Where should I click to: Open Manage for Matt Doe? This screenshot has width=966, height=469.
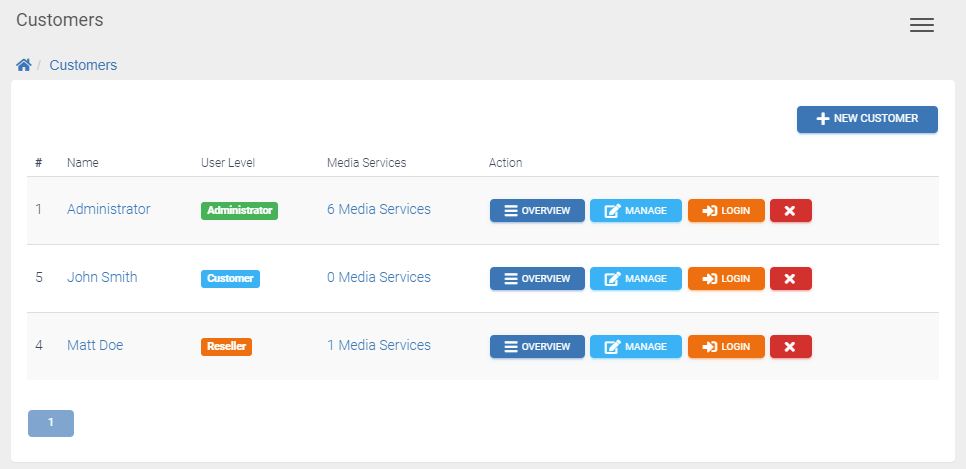pos(636,346)
